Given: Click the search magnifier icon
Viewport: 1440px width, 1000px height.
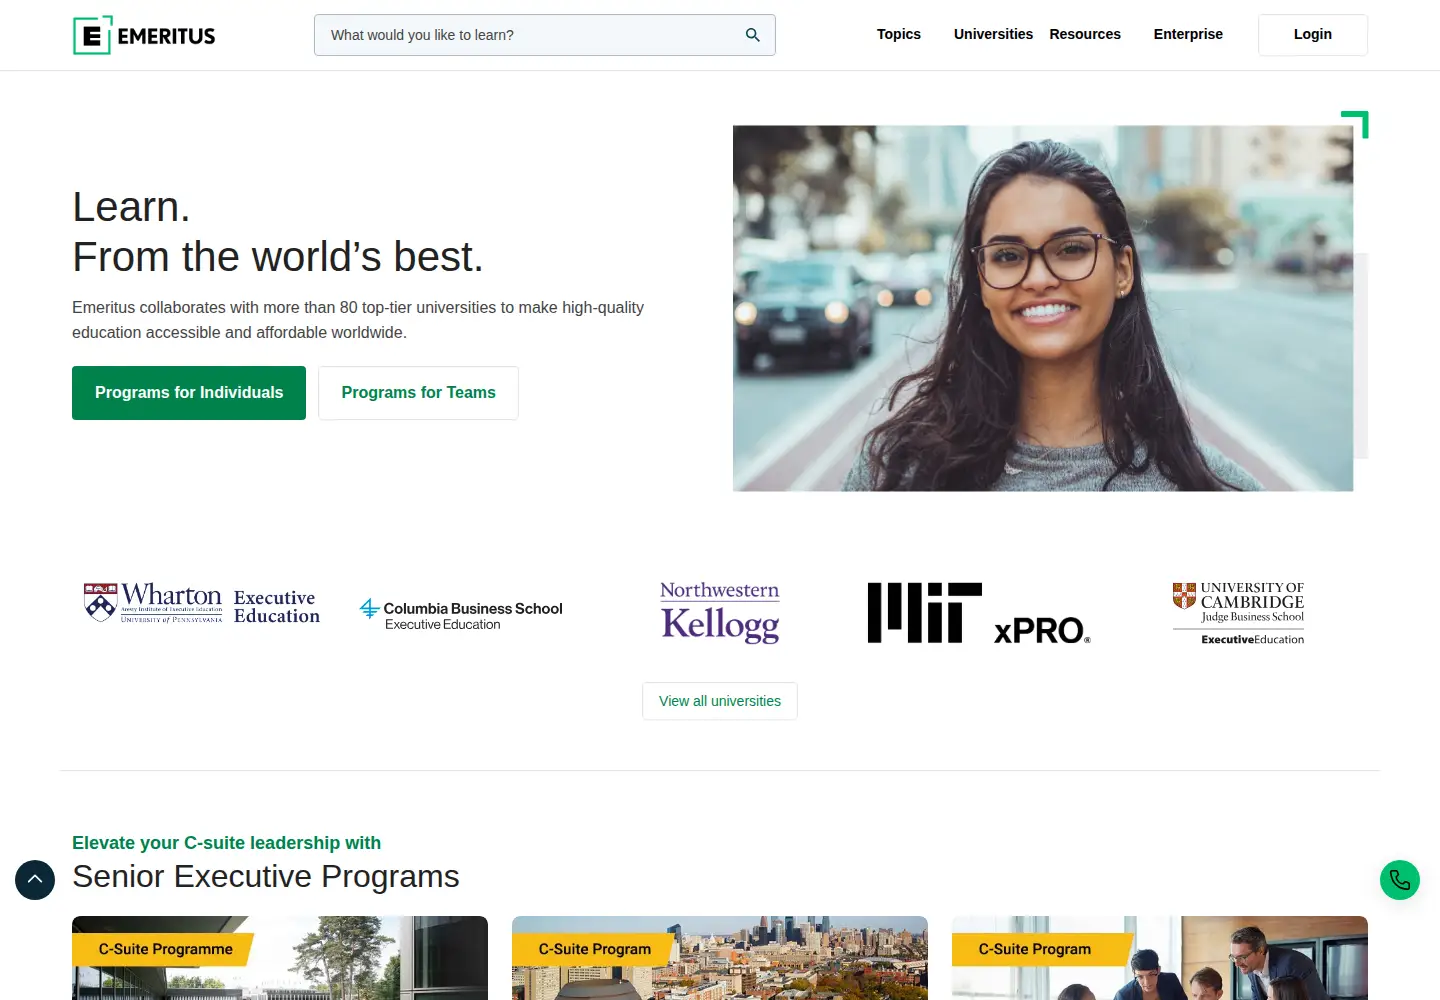Looking at the screenshot, I should pos(753,35).
